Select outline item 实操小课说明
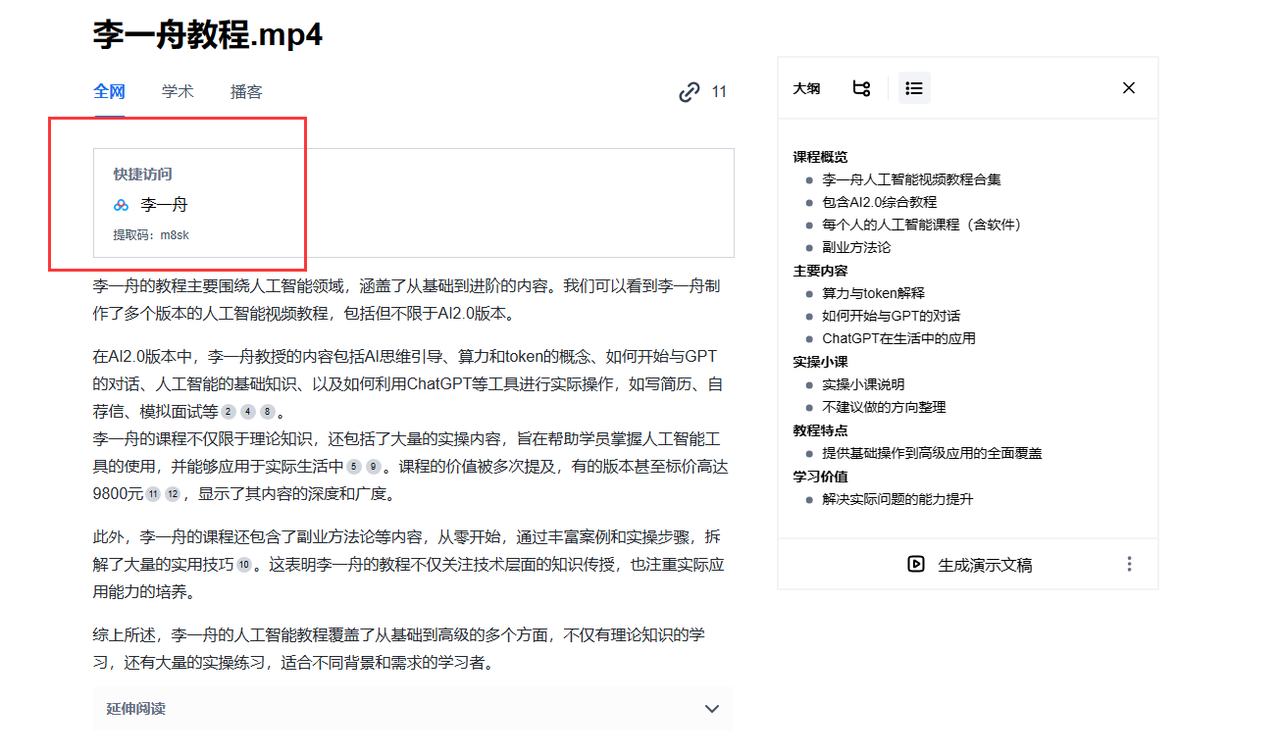1280x755 pixels. coord(863,384)
